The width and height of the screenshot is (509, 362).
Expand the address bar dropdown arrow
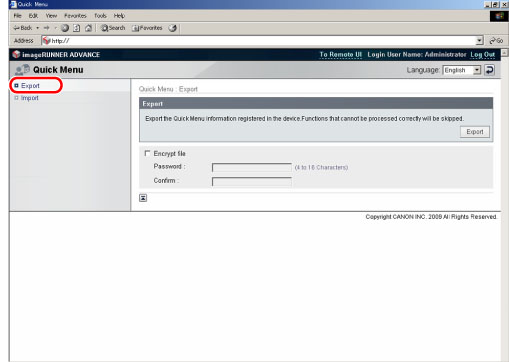click(x=479, y=41)
